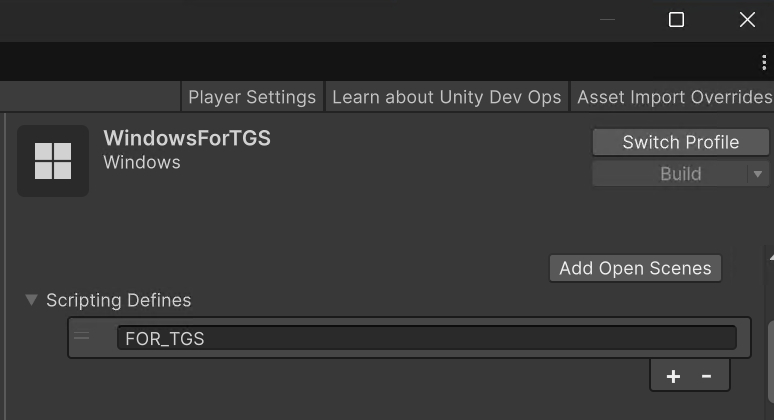Screen dimensions: 774x420
Task: Maximize the Build Profiles window
Action: pyautogui.click(x=676, y=20)
